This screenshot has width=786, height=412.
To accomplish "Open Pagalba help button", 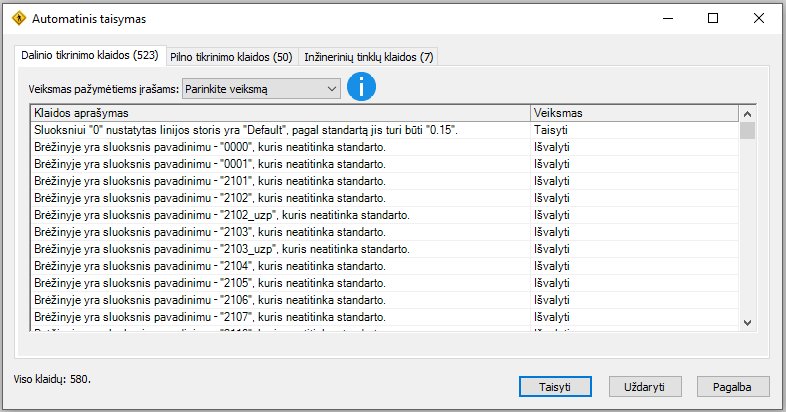I will tap(732, 387).
